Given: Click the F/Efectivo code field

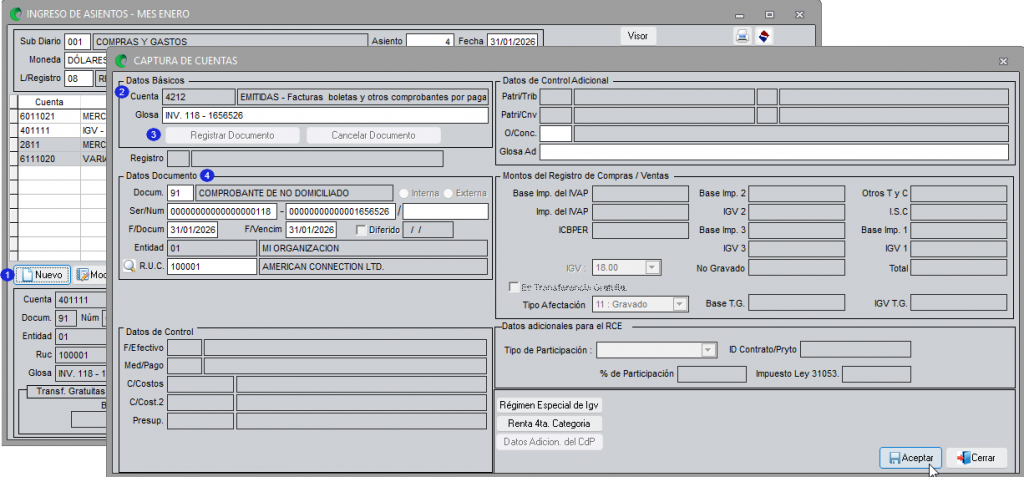Looking at the screenshot, I should pyautogui.click(x=185, y=348).
